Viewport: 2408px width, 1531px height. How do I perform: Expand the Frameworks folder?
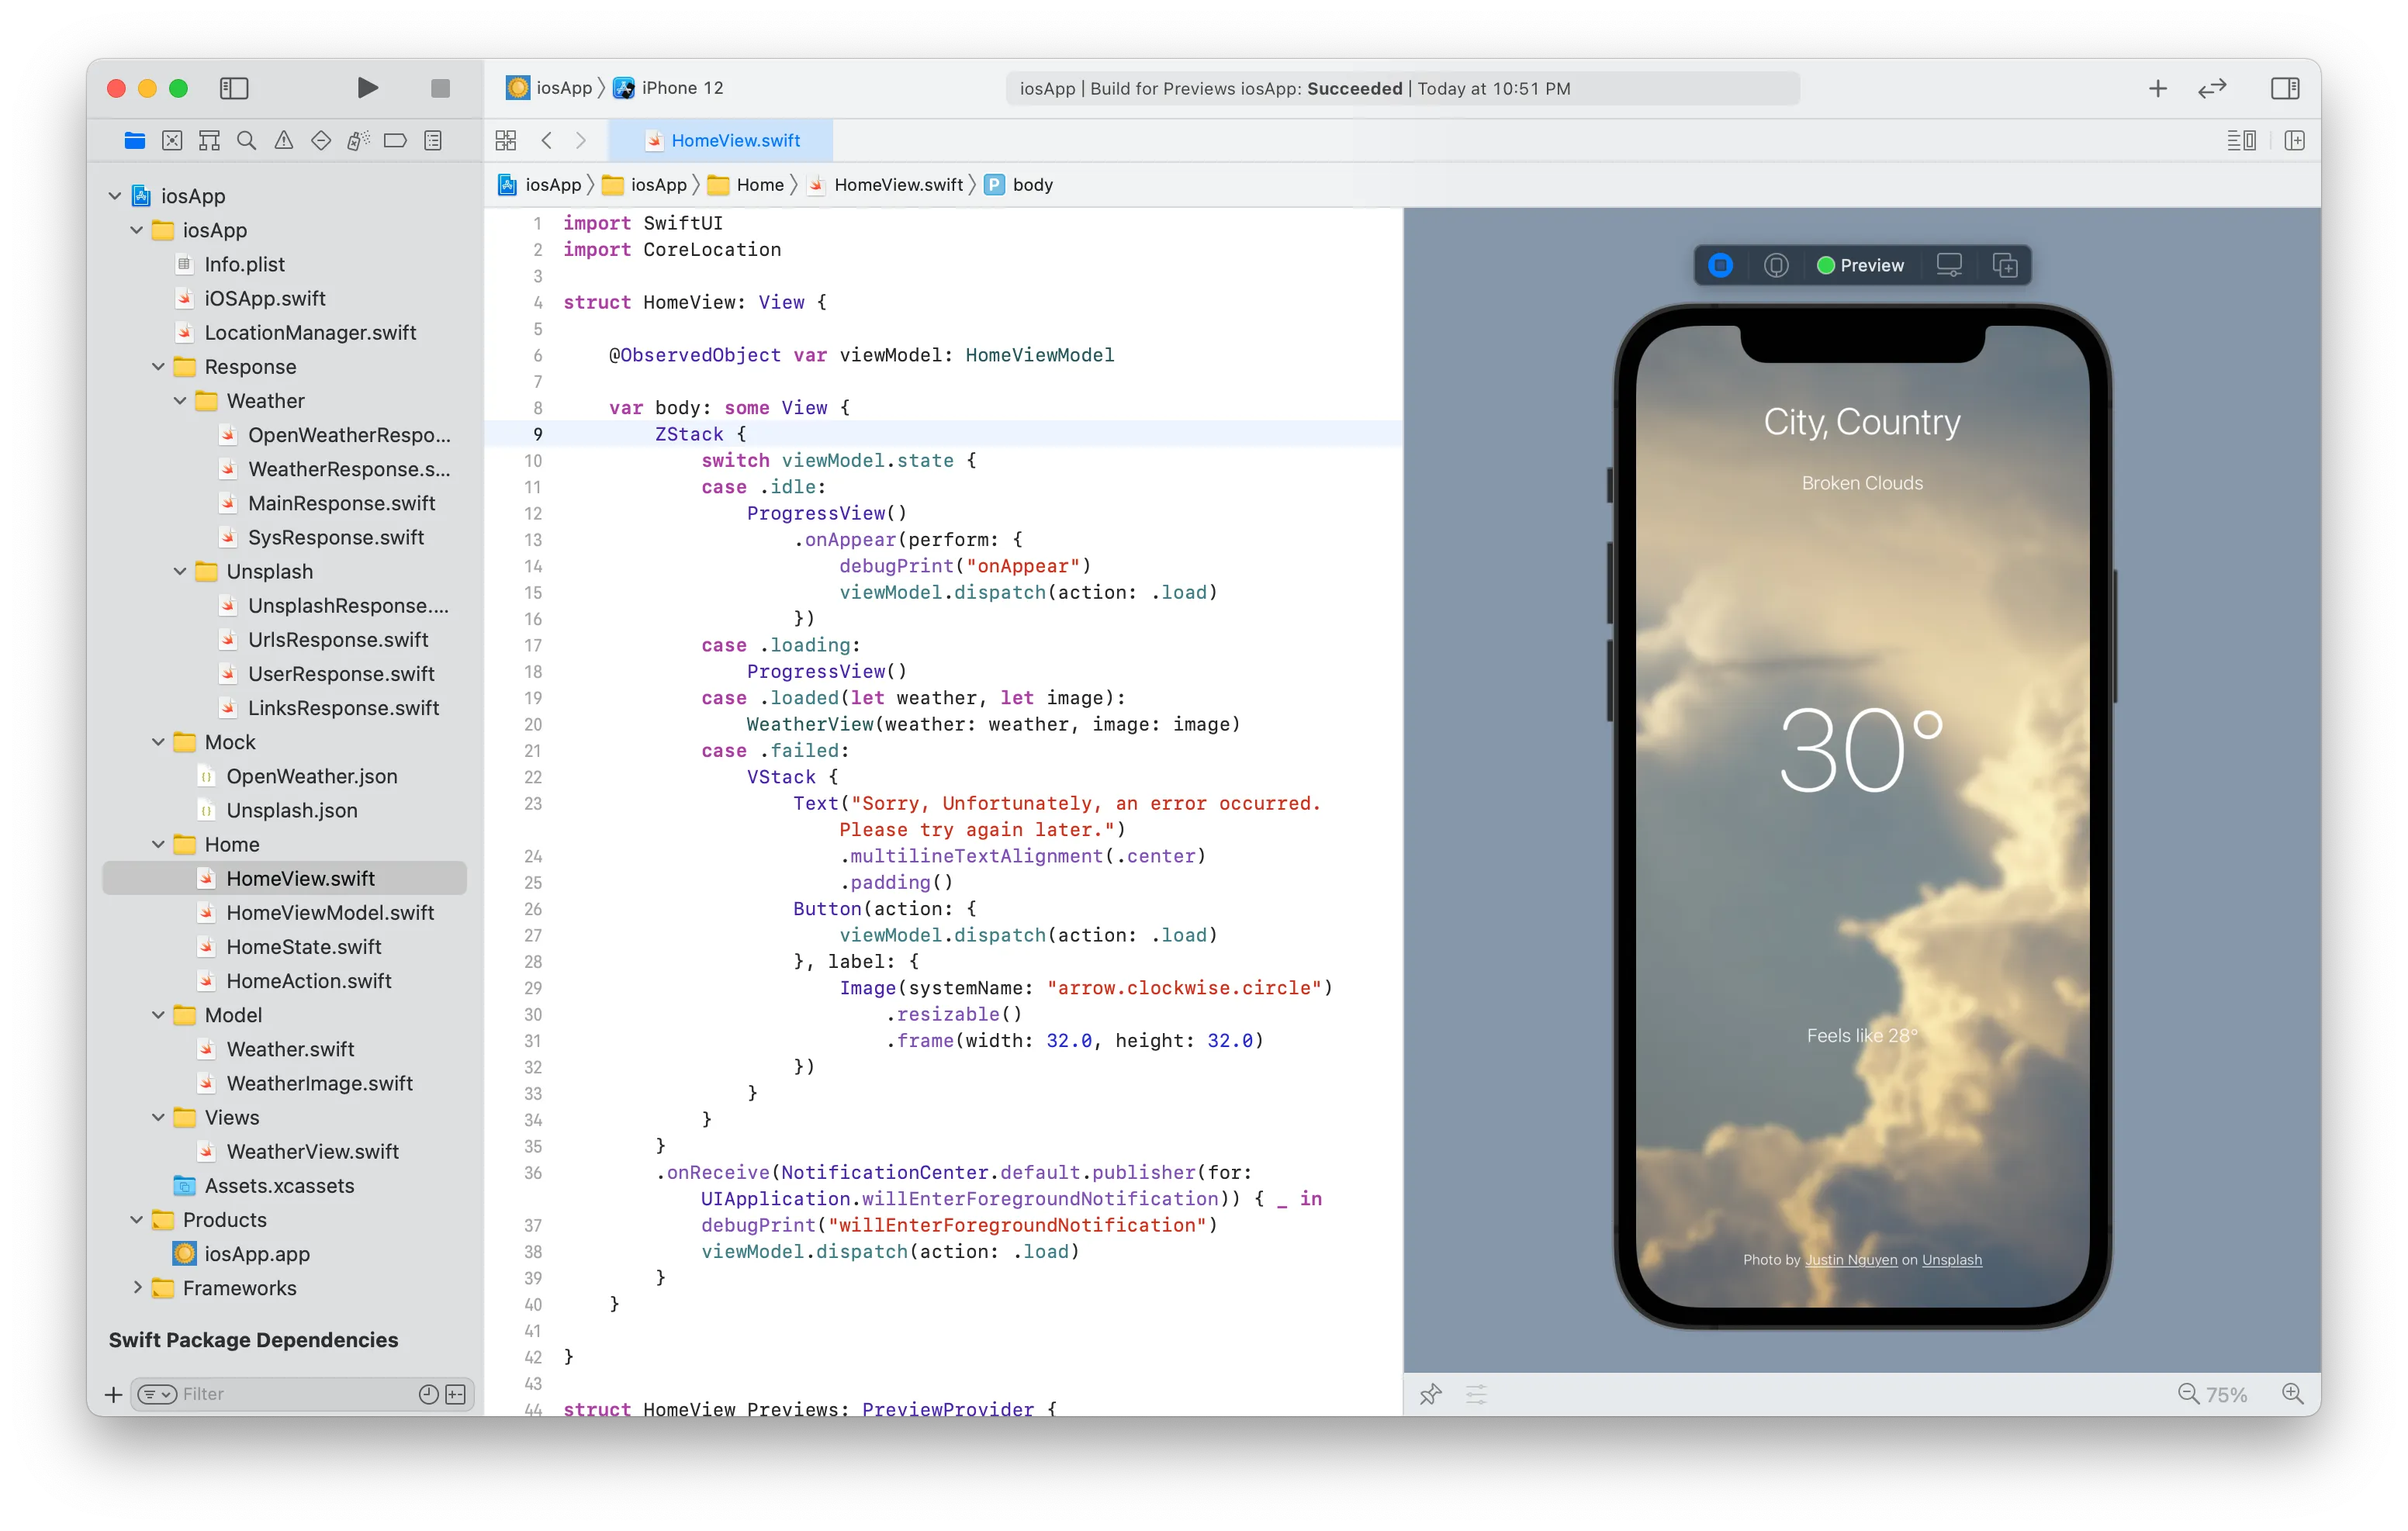click(x=137, y=1288)
